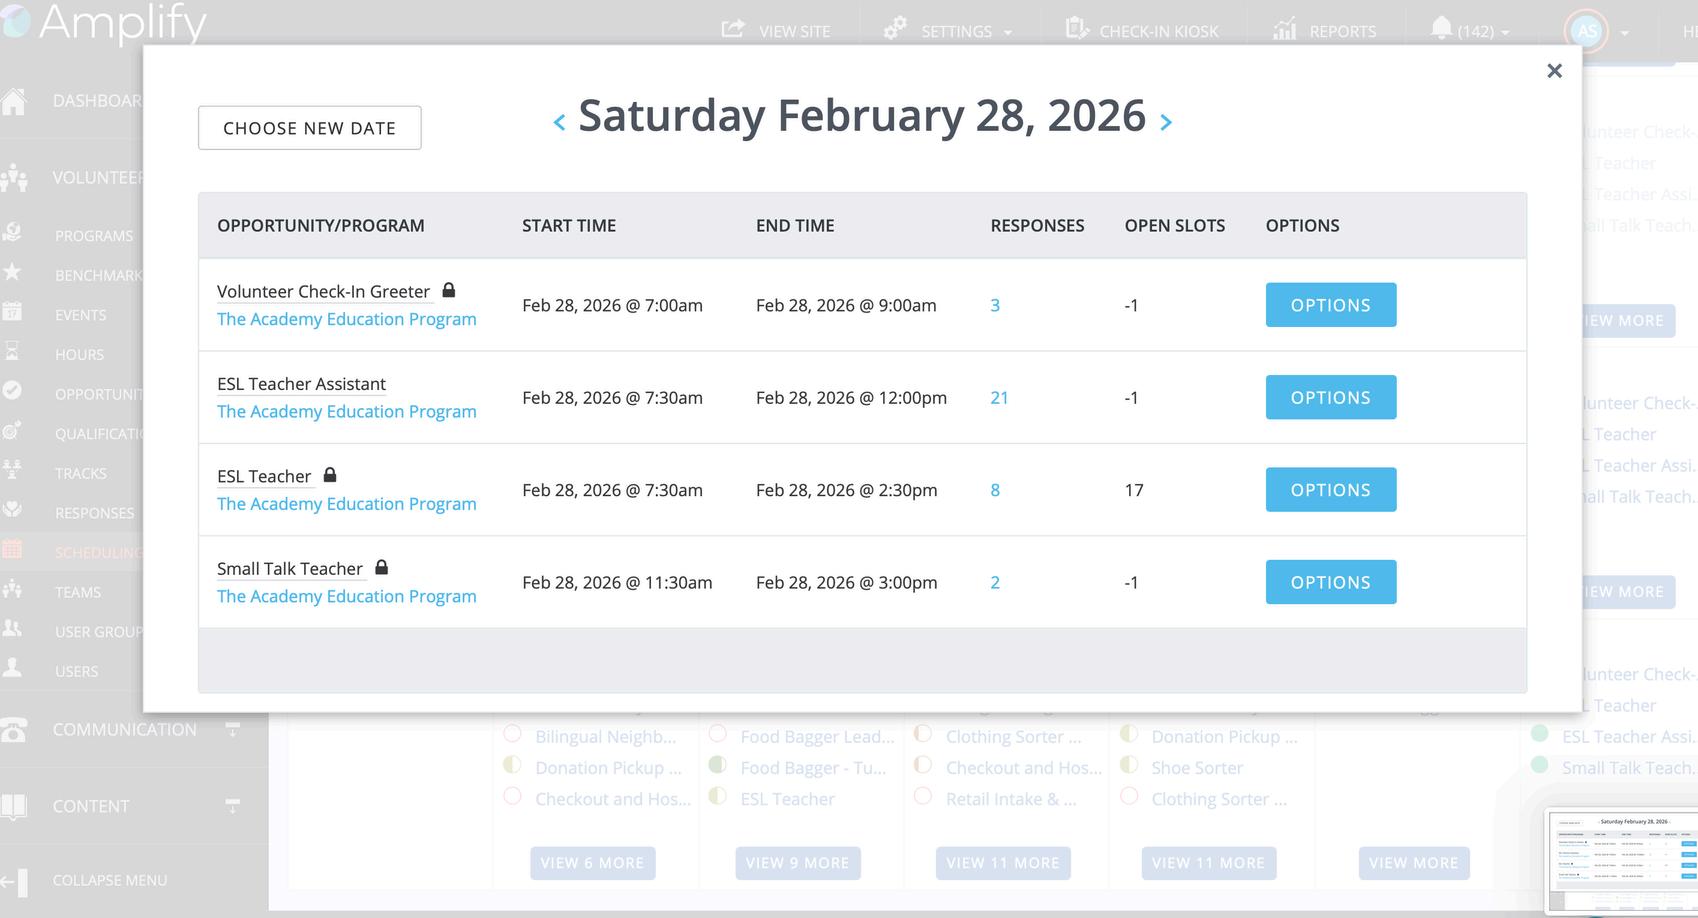This screenshot has width=1698, height=918.
Task: Open ESL Teacher opportunity link in modal
Action: pyautogui.click(x=264, y=476)
